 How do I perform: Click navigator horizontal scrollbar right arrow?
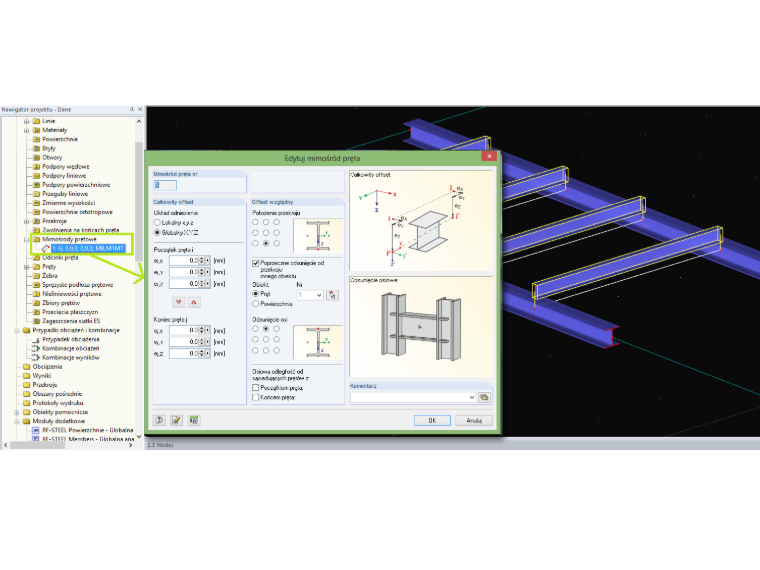coord(130,445)
